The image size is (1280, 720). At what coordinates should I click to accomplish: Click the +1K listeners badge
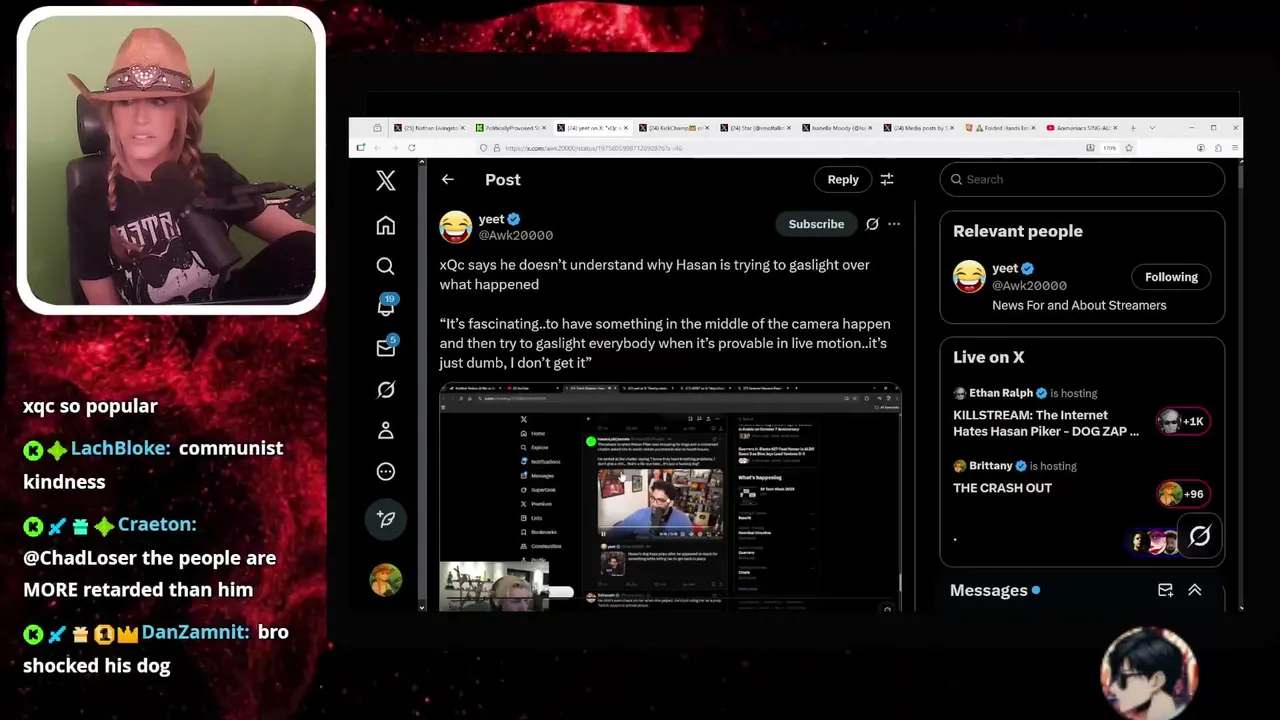tap(1183, 421)
